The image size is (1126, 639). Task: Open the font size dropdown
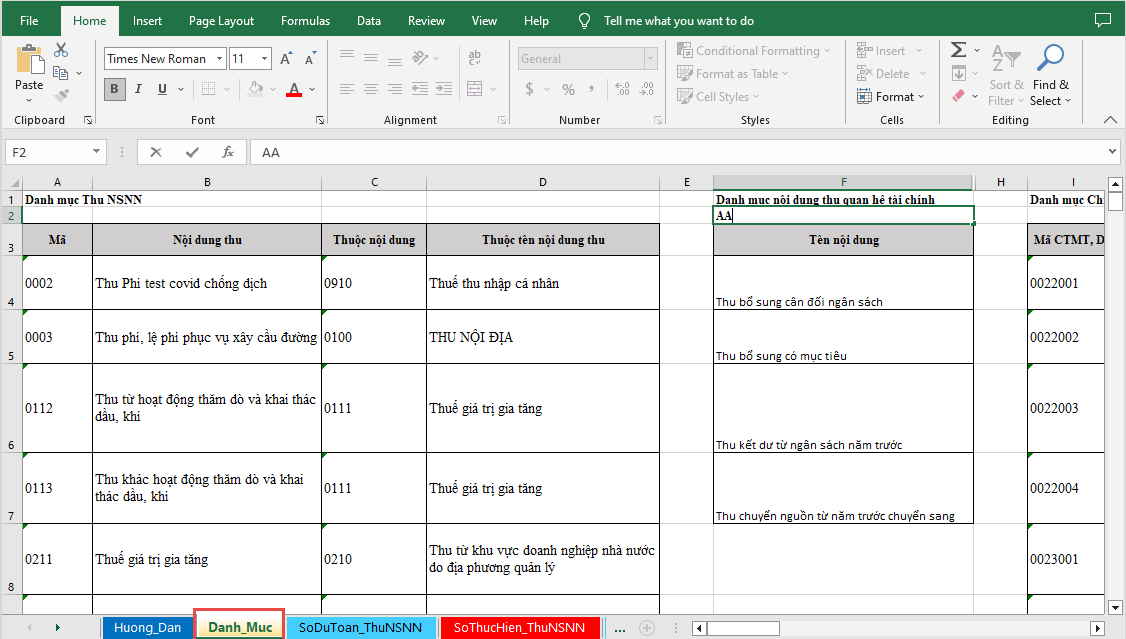pos(264,59)
